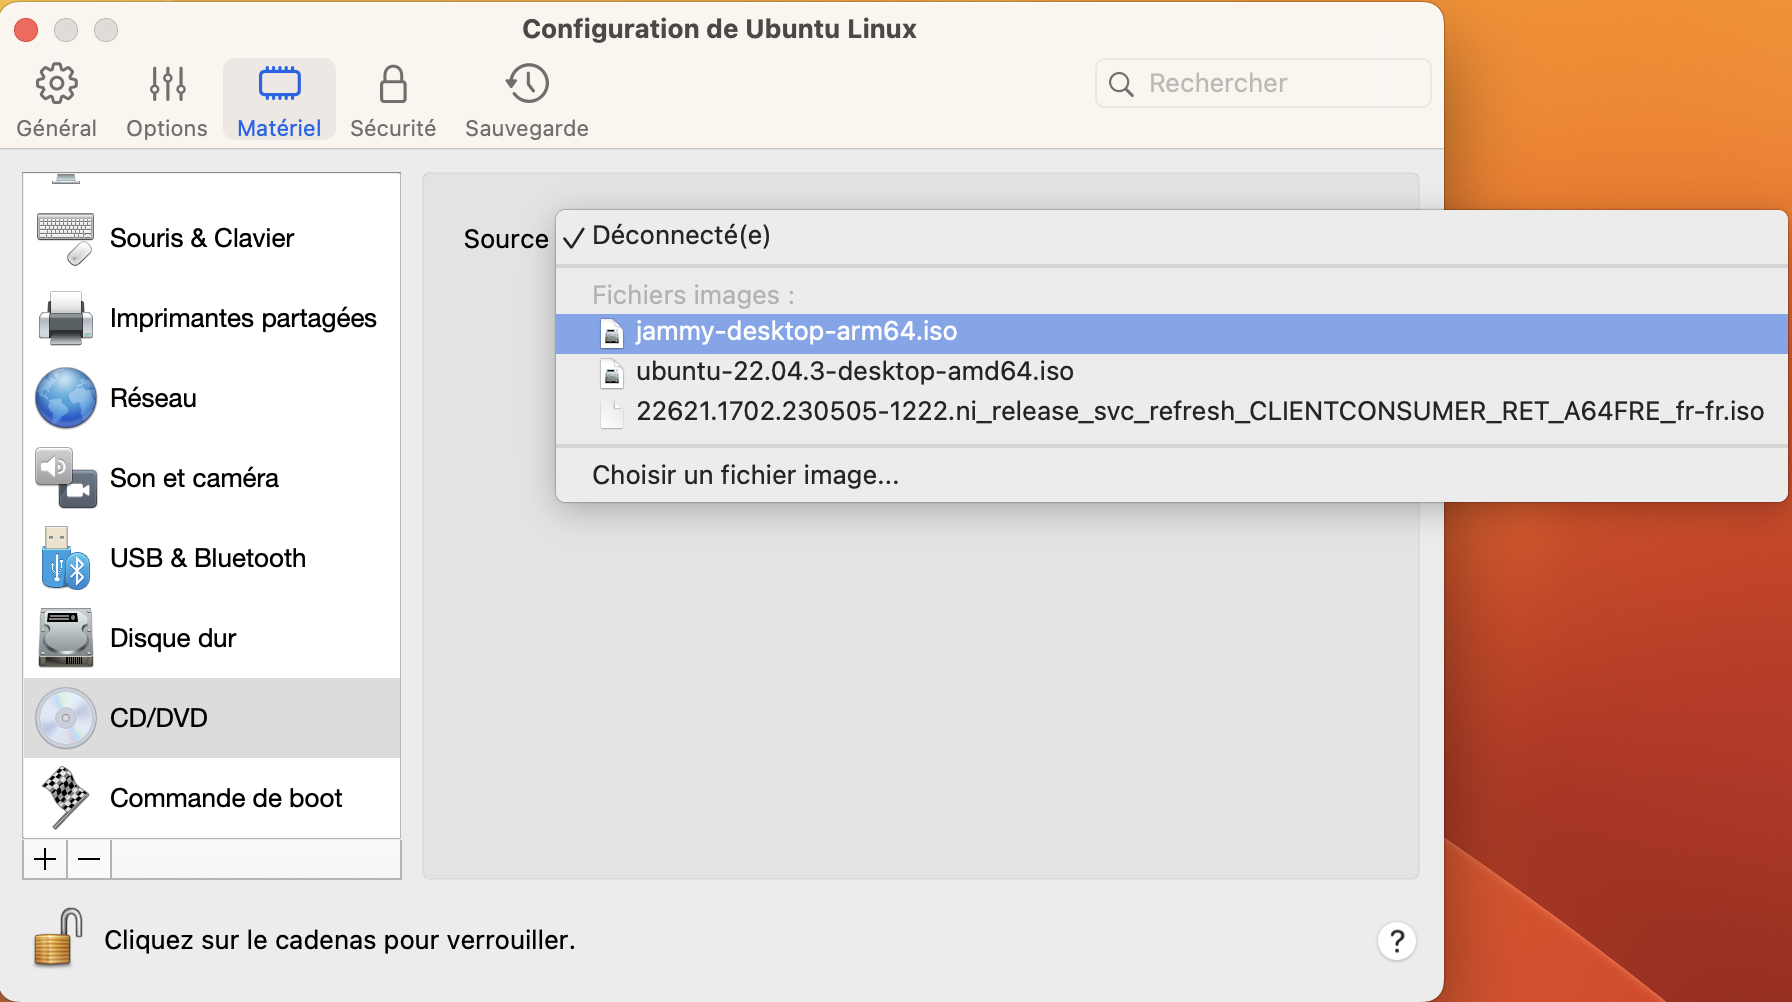The width and height of the screenshot is (1792, 1002).
Task: Open the Général settings tab
Action: tap(57, 100)
